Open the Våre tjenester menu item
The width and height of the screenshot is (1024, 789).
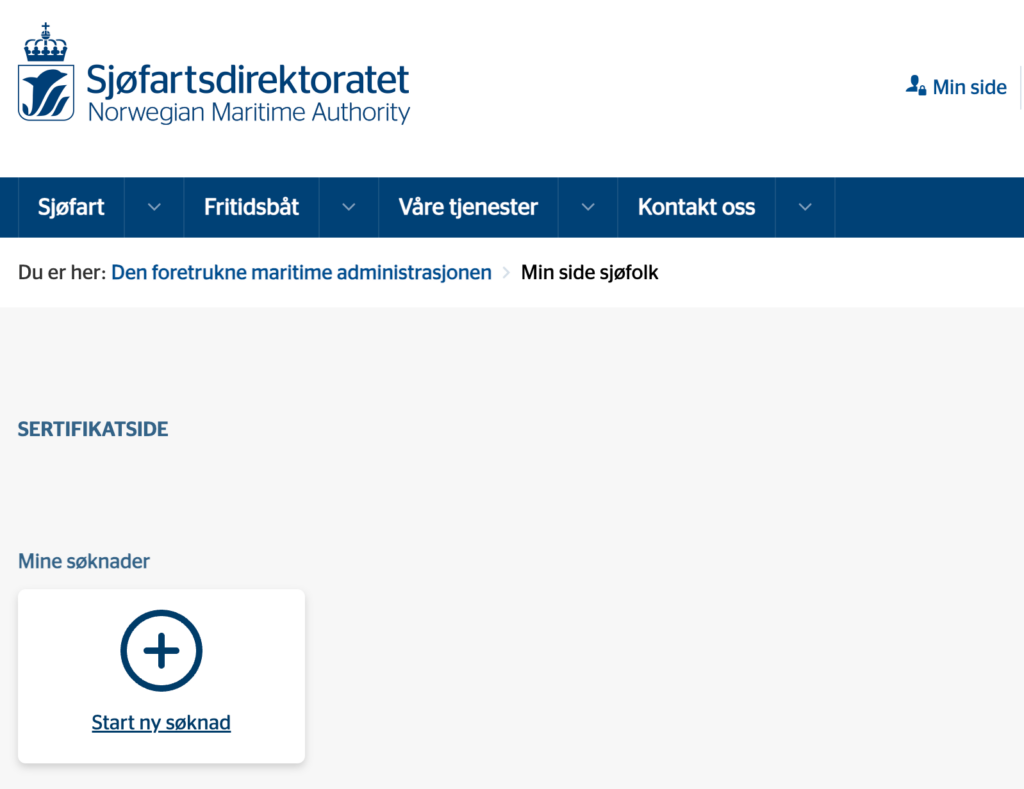(468, 207)
